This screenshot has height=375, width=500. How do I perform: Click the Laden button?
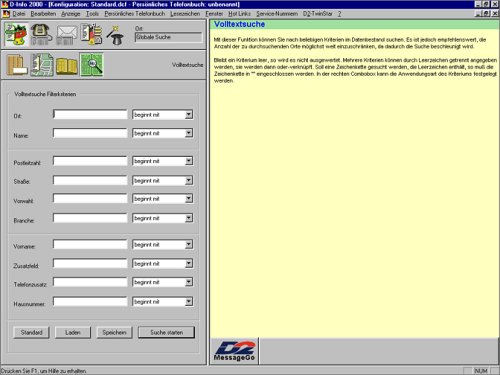click(x=73, y=332)
